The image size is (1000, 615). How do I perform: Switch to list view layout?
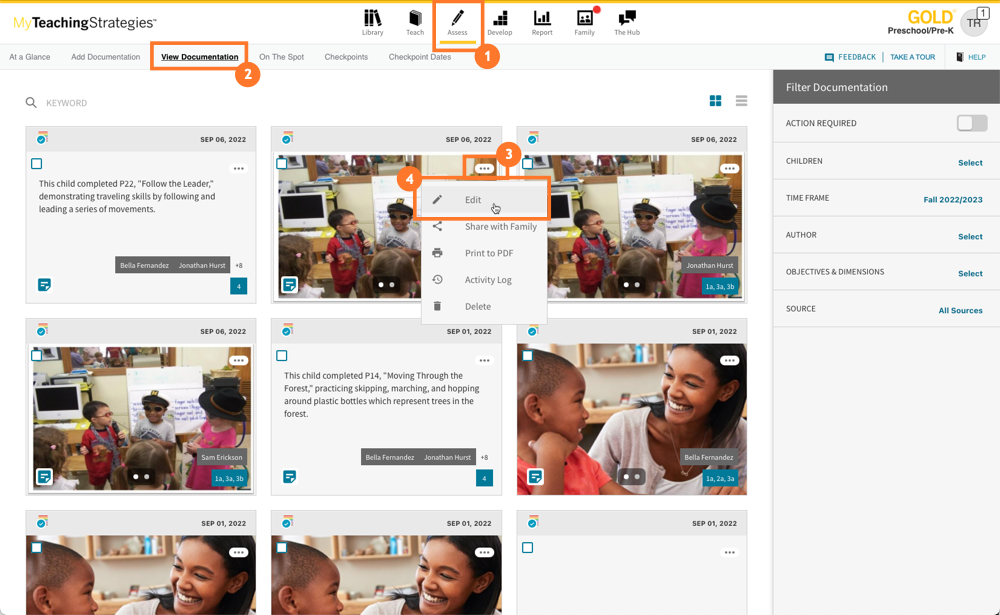coord(741,101)
